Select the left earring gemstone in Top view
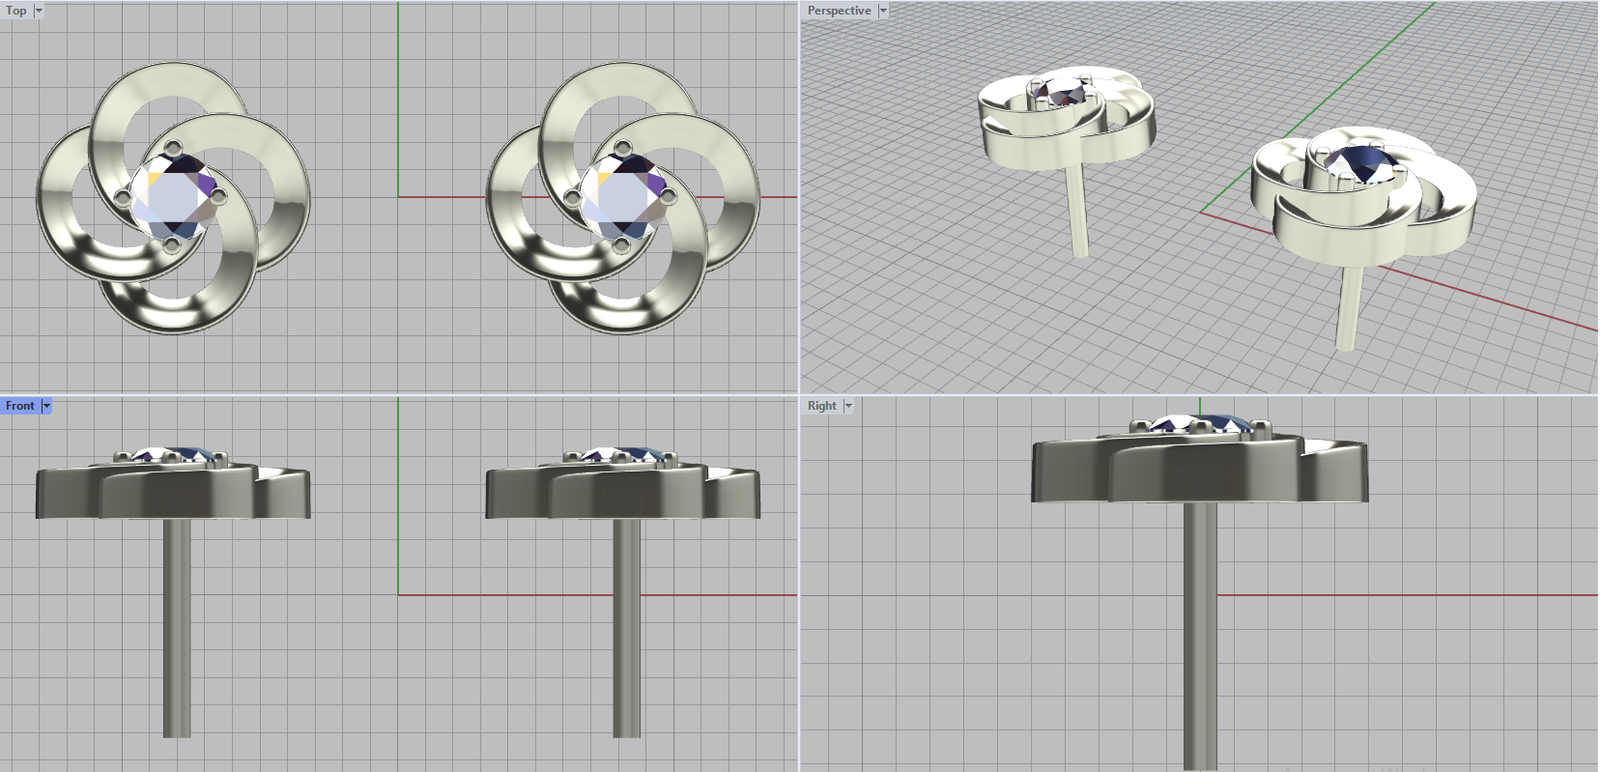This screenshot has width=1600, height=772. 173,196
